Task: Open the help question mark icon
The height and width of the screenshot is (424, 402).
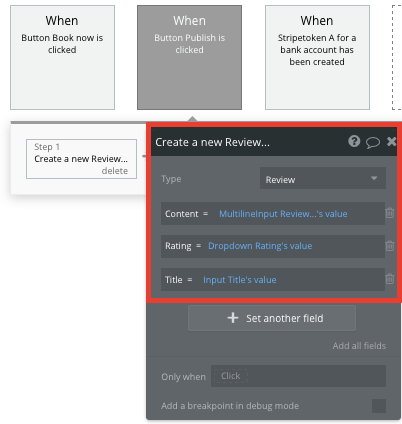Action: click(354, 141)
